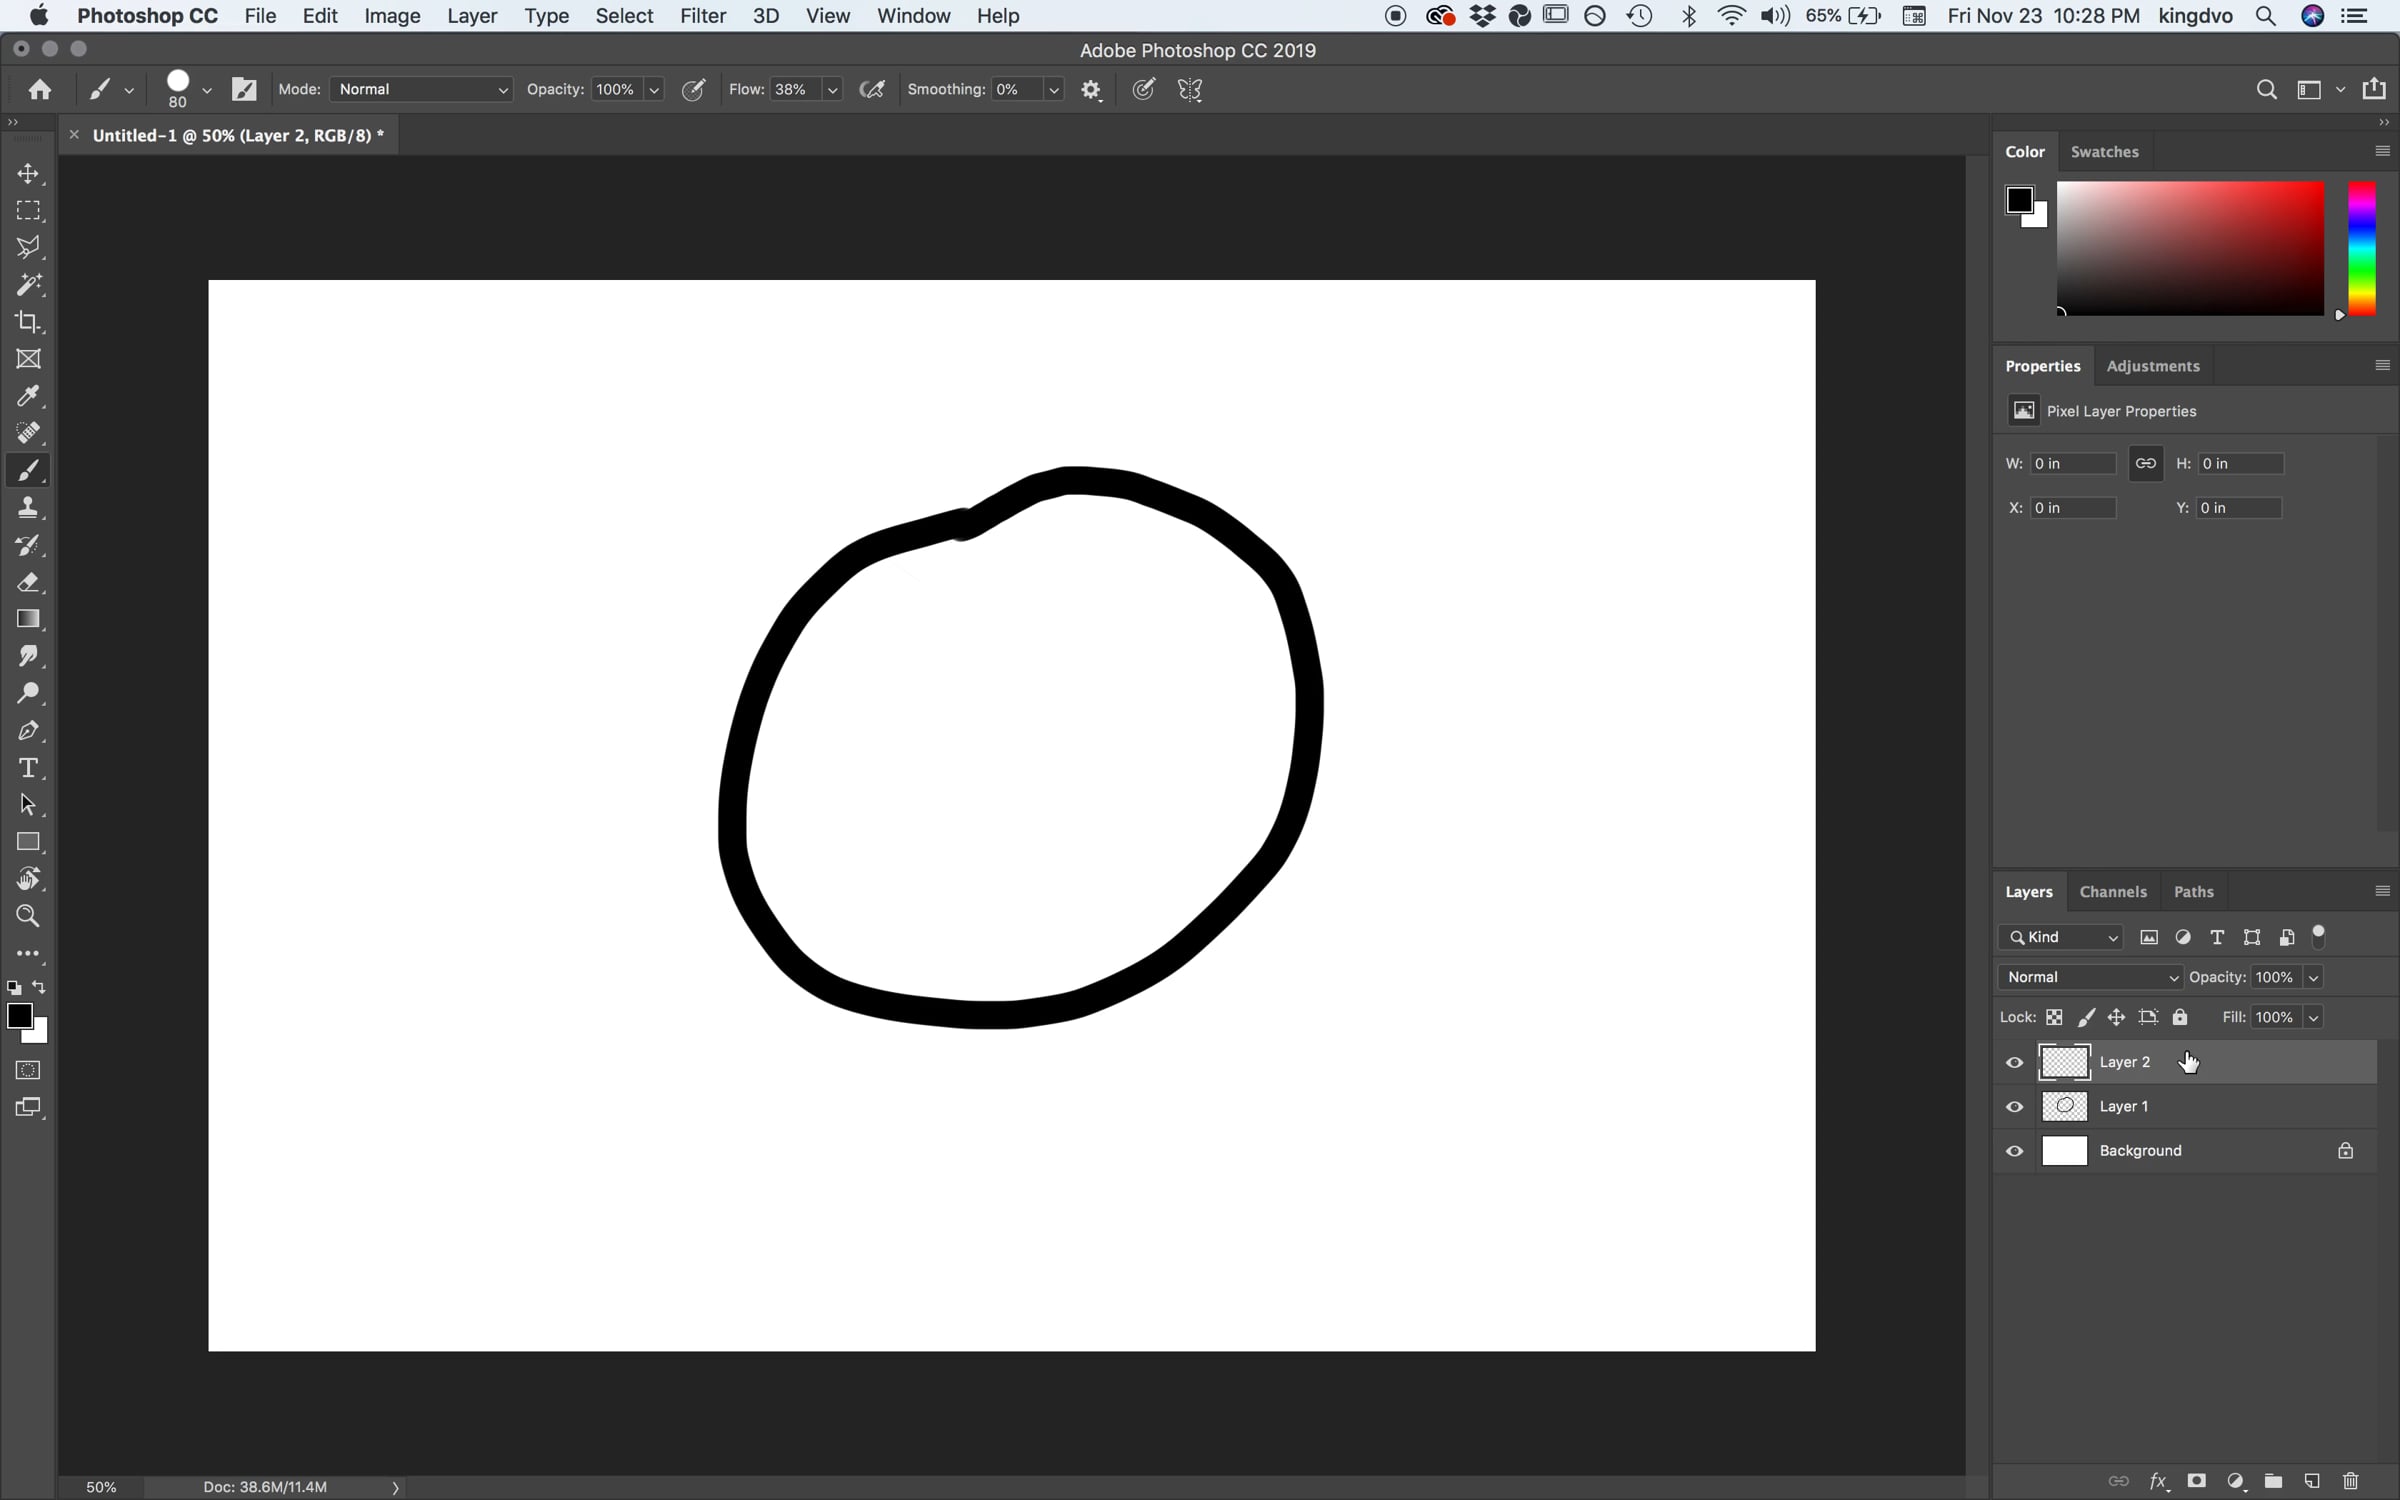Screen dimensions: 2400x1500
Task: Open the Flow percentage dropdown arrow
Action: coord(832,90)
